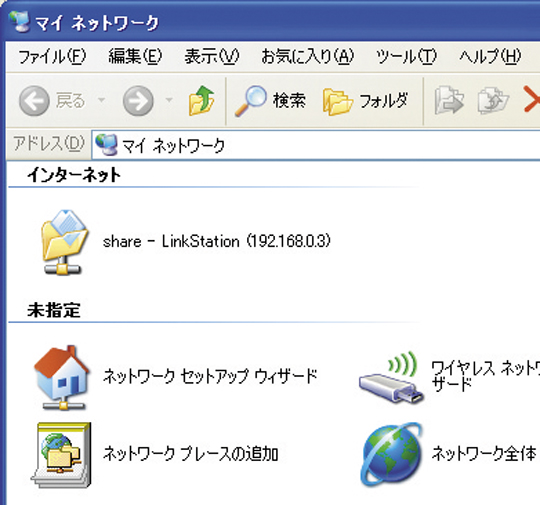Open the 編集(E) menu
Screen dimensions: 540x505
(x=135, y=56)
